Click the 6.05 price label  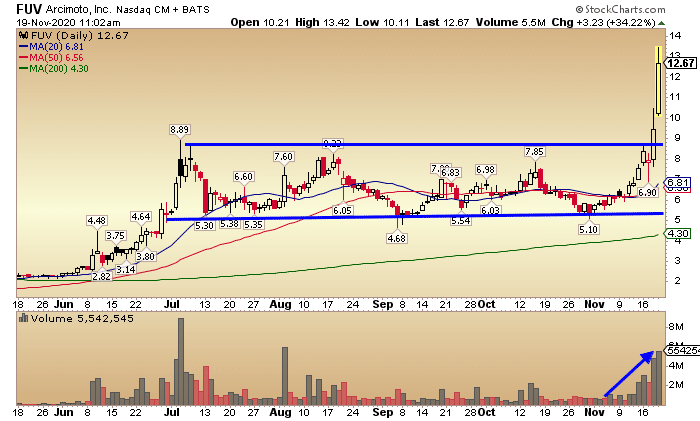pyautogui.click(x=342, y=210)
